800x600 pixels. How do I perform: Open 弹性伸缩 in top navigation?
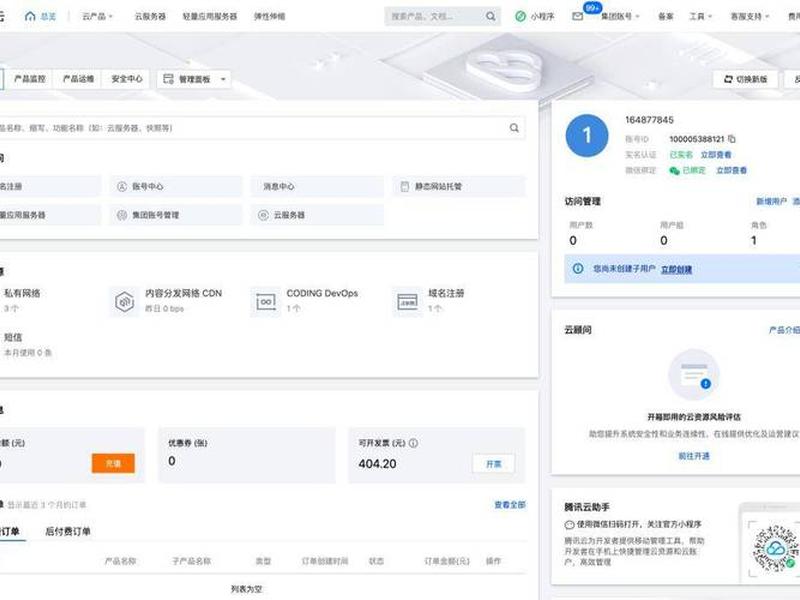269,16
